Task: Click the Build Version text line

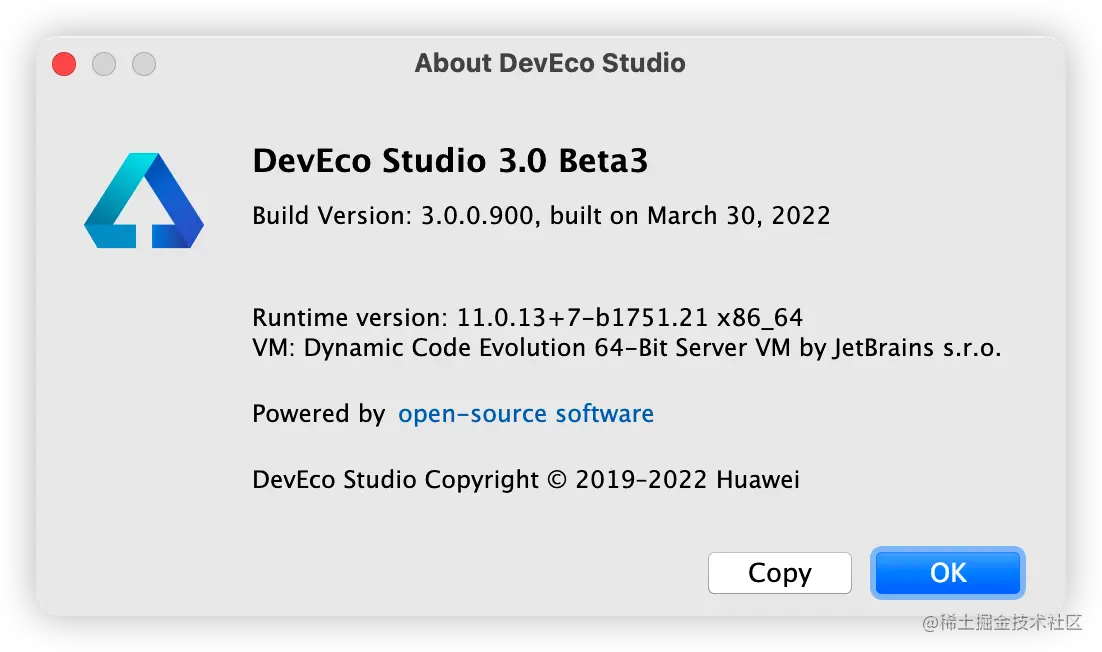Action: coord(540,215)
